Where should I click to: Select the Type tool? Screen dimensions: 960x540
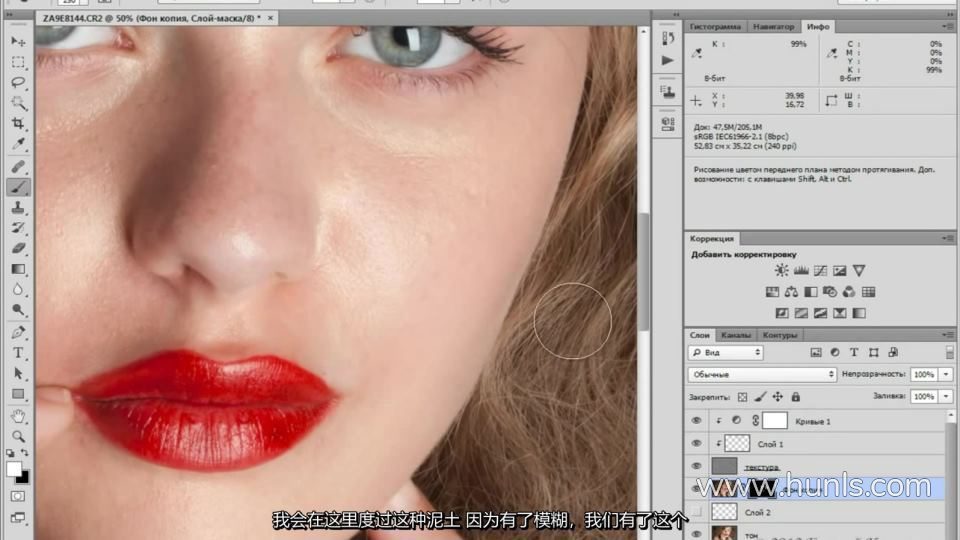pos(18,353)
